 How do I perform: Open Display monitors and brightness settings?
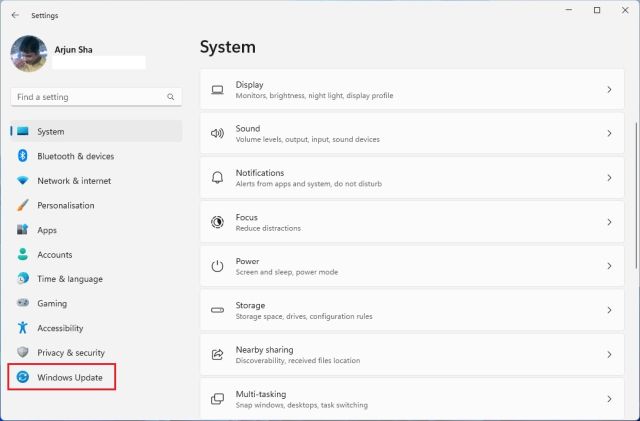(x=412, y=89)
